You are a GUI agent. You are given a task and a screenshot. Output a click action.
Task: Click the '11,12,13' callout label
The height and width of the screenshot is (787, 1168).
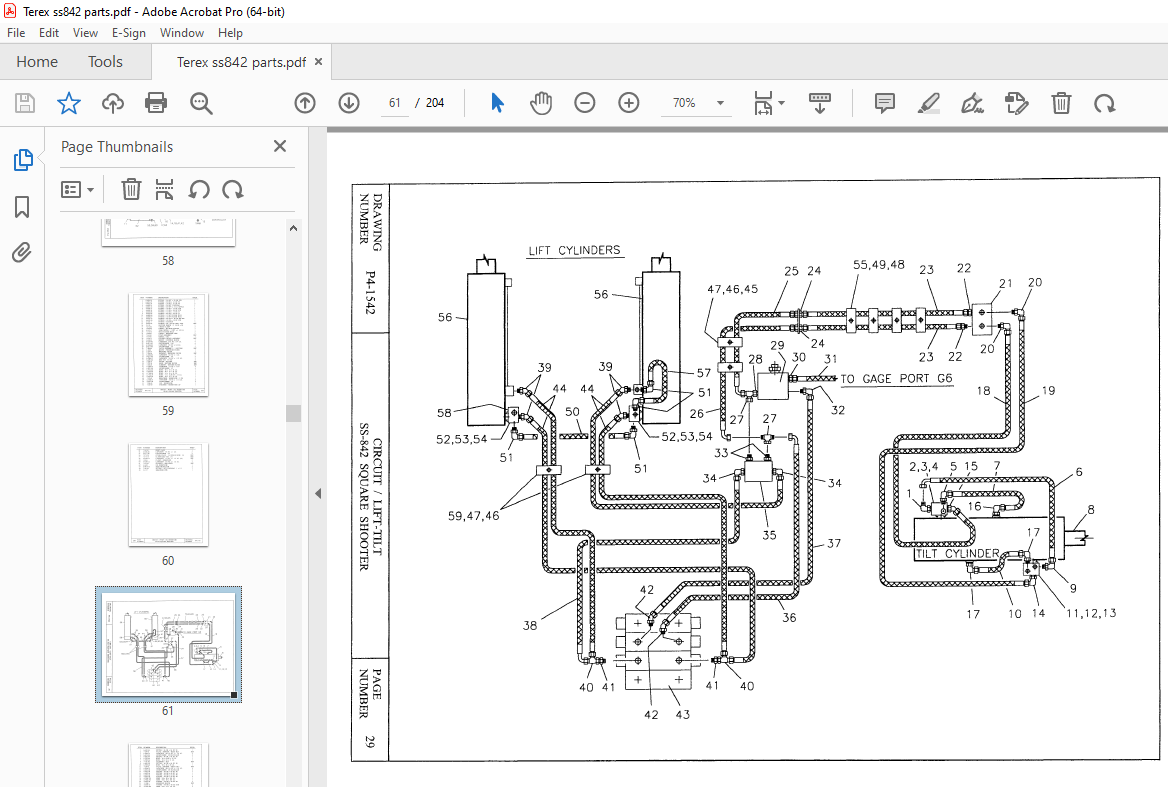[x=1091, y=614]
